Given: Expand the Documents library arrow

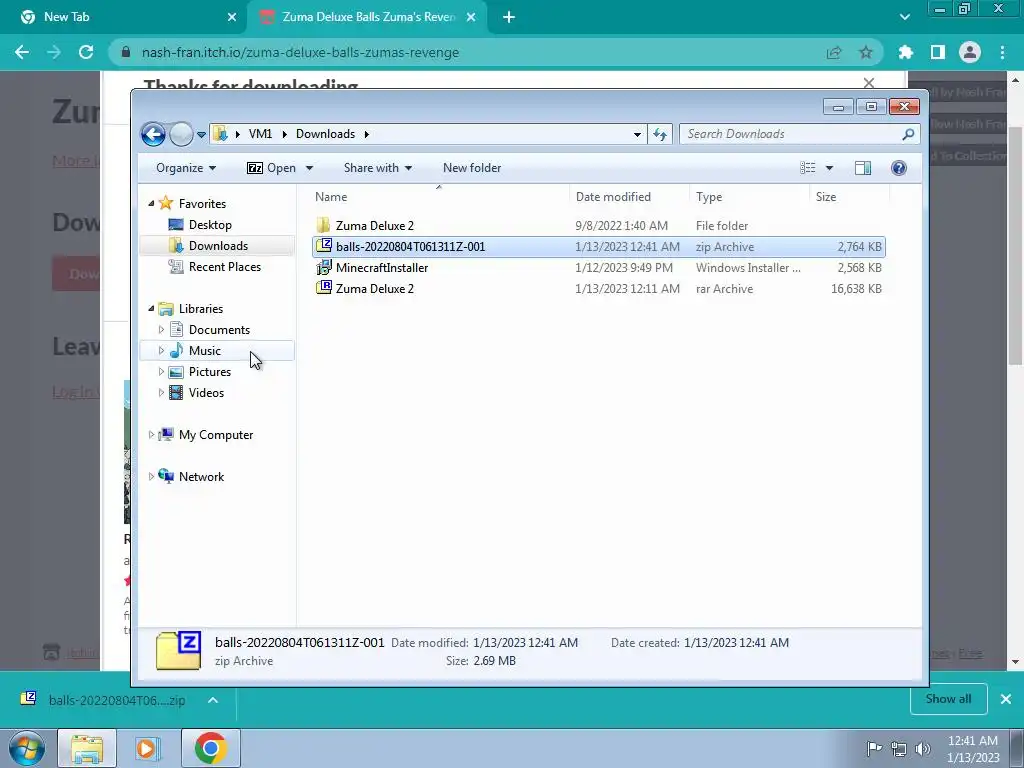Looking at the screenshot, I should (x=161, y=330).
